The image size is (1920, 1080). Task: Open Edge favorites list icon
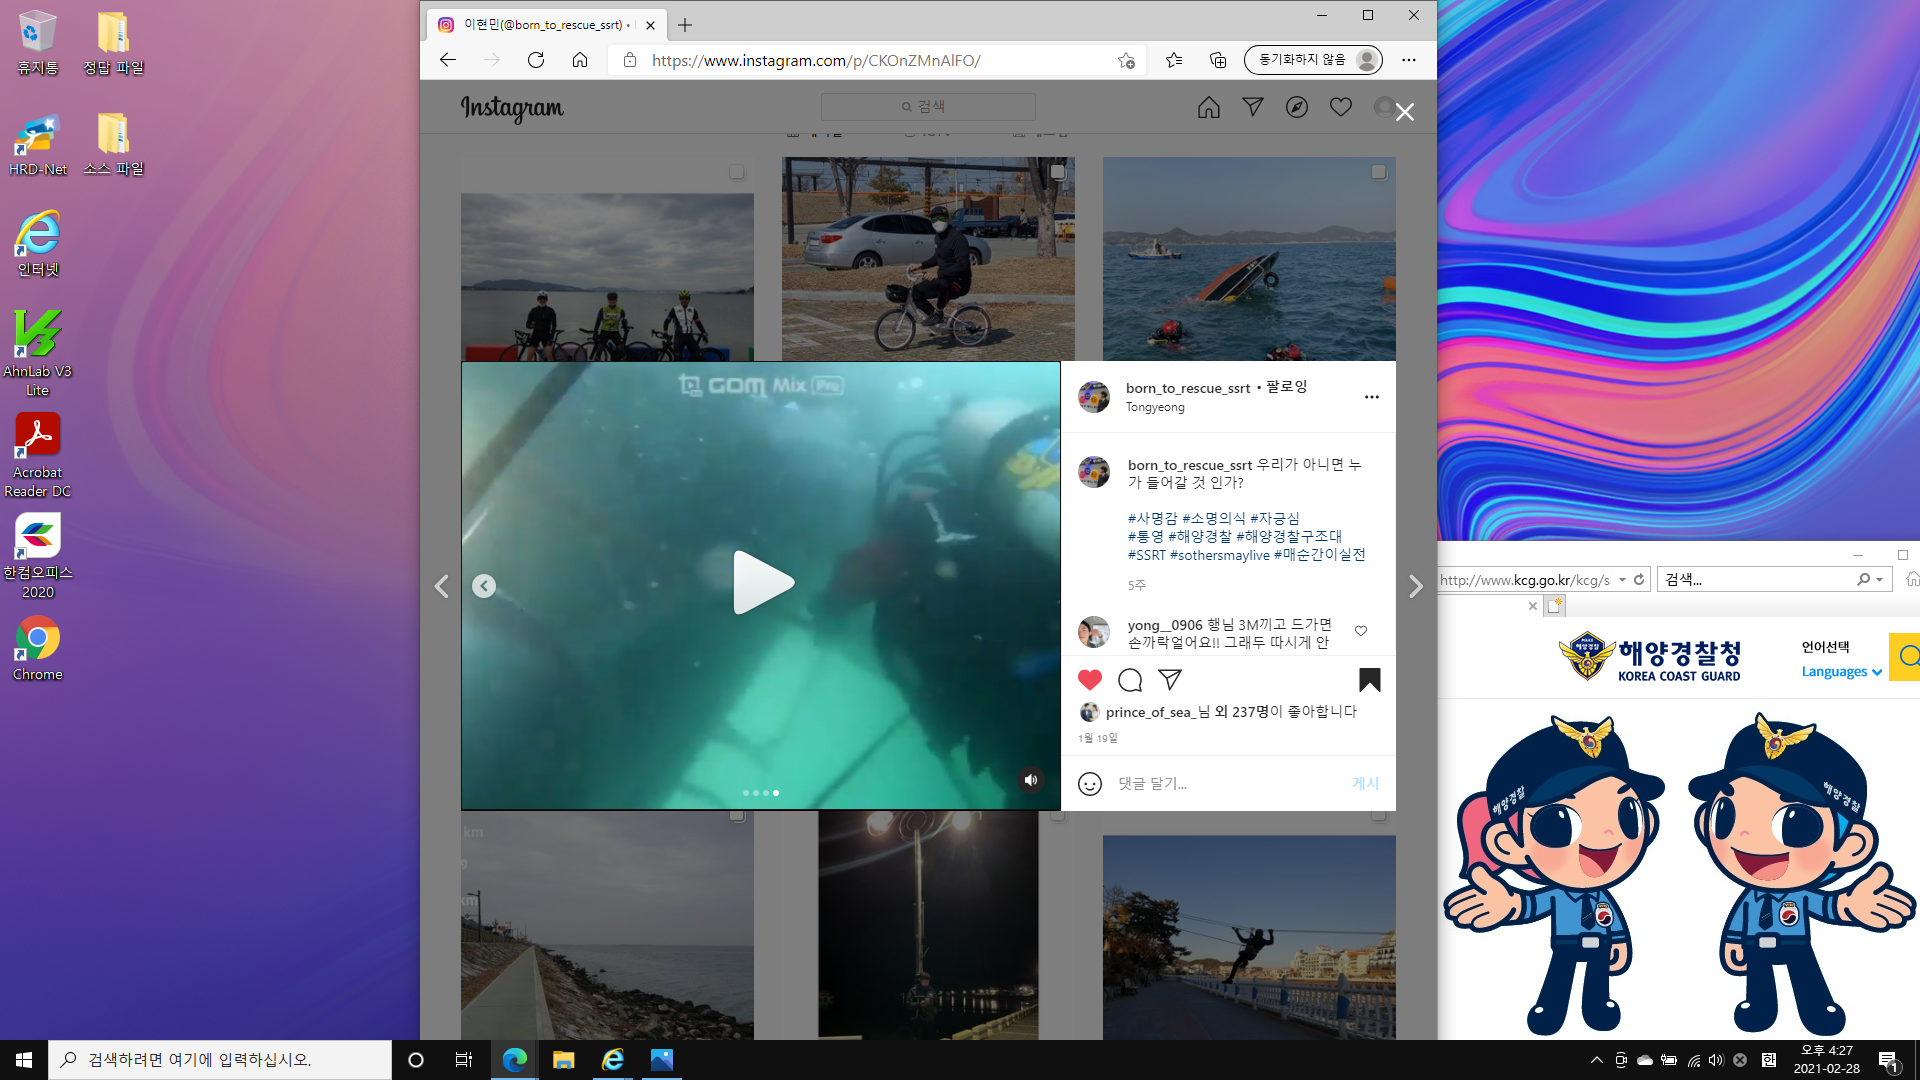[1174, 60]
